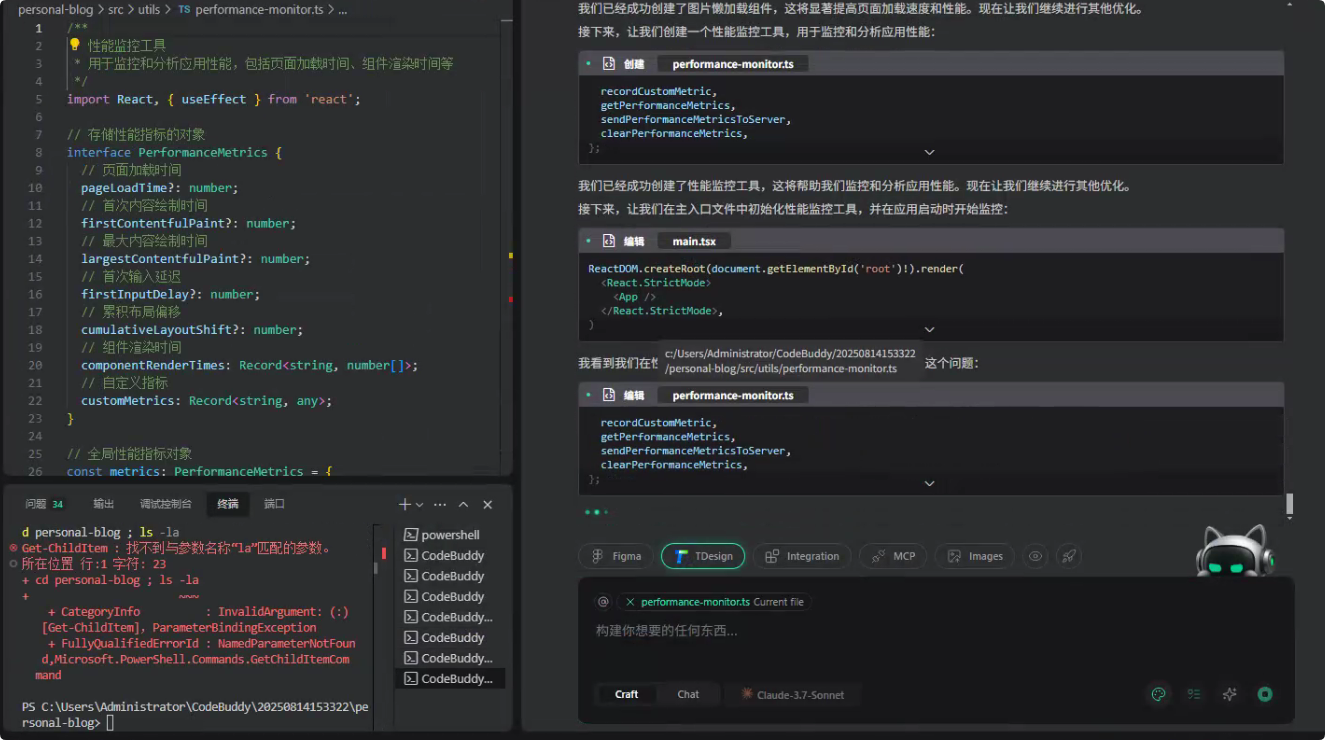Click the @ mention icon
The image size is (1325, 740).
[x=602, y=602]
